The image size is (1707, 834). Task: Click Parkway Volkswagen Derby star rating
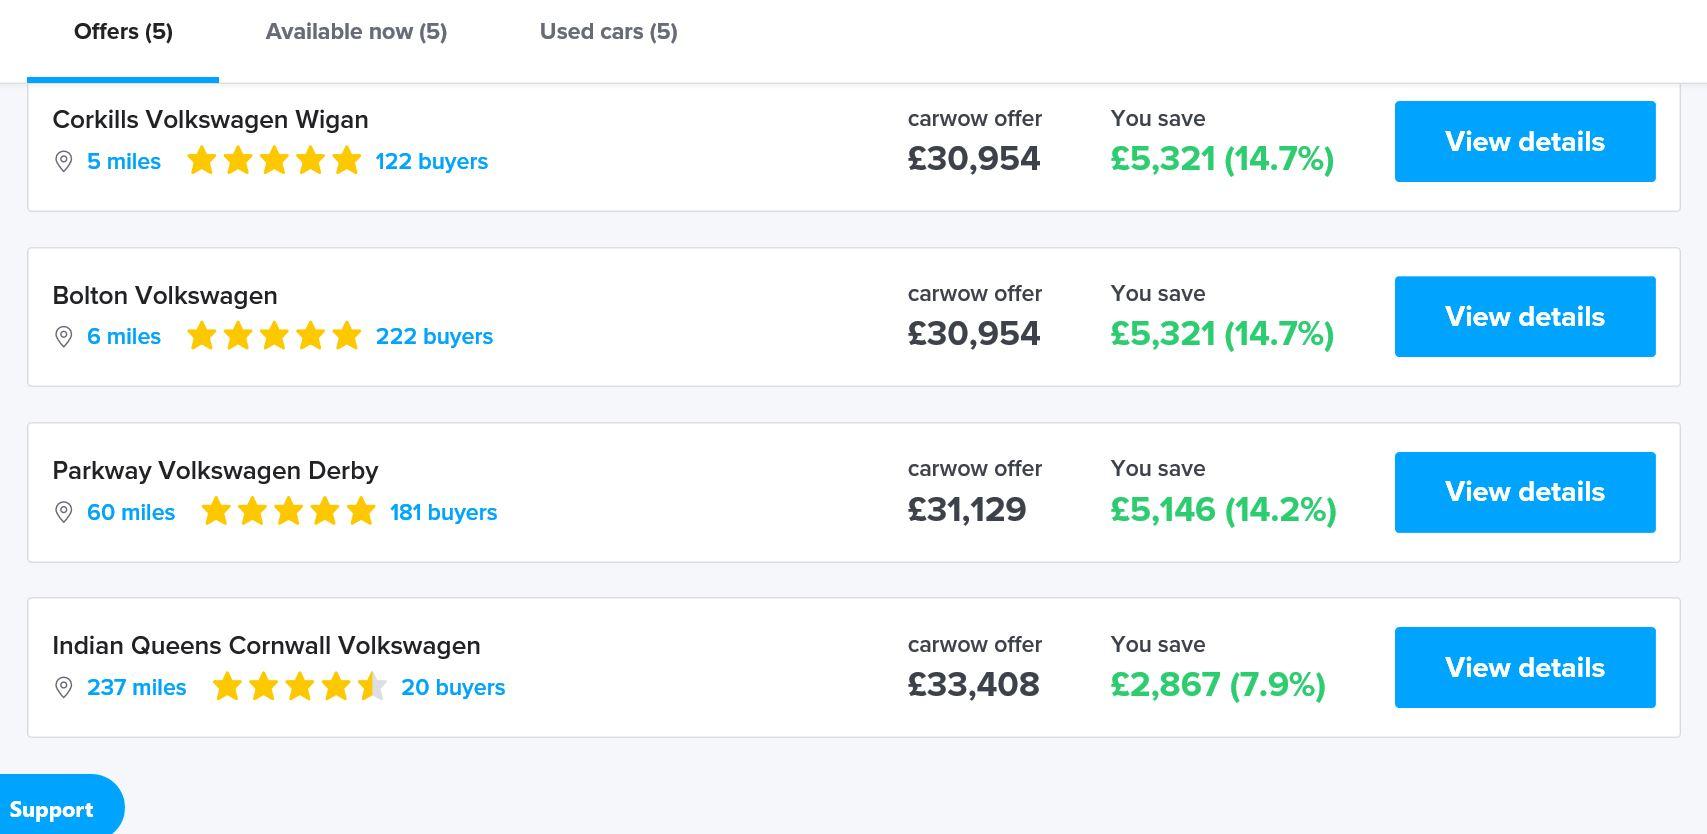click(x=288, y=512)
